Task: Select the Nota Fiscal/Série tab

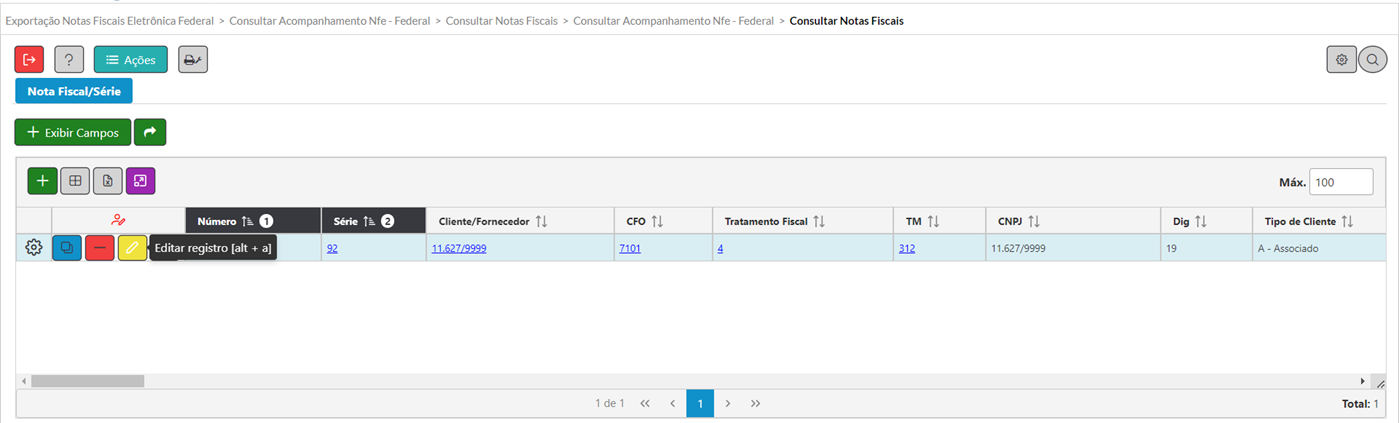Action: click(x=74, y=91)
